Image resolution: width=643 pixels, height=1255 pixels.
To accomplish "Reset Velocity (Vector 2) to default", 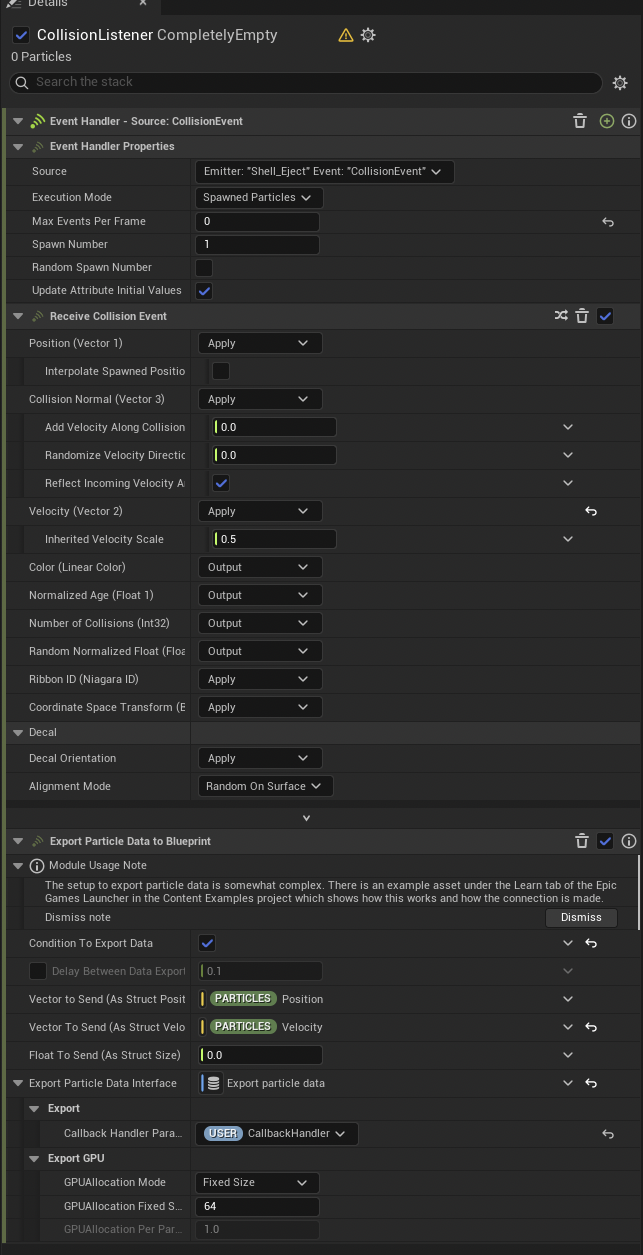I will pos(591,511).
